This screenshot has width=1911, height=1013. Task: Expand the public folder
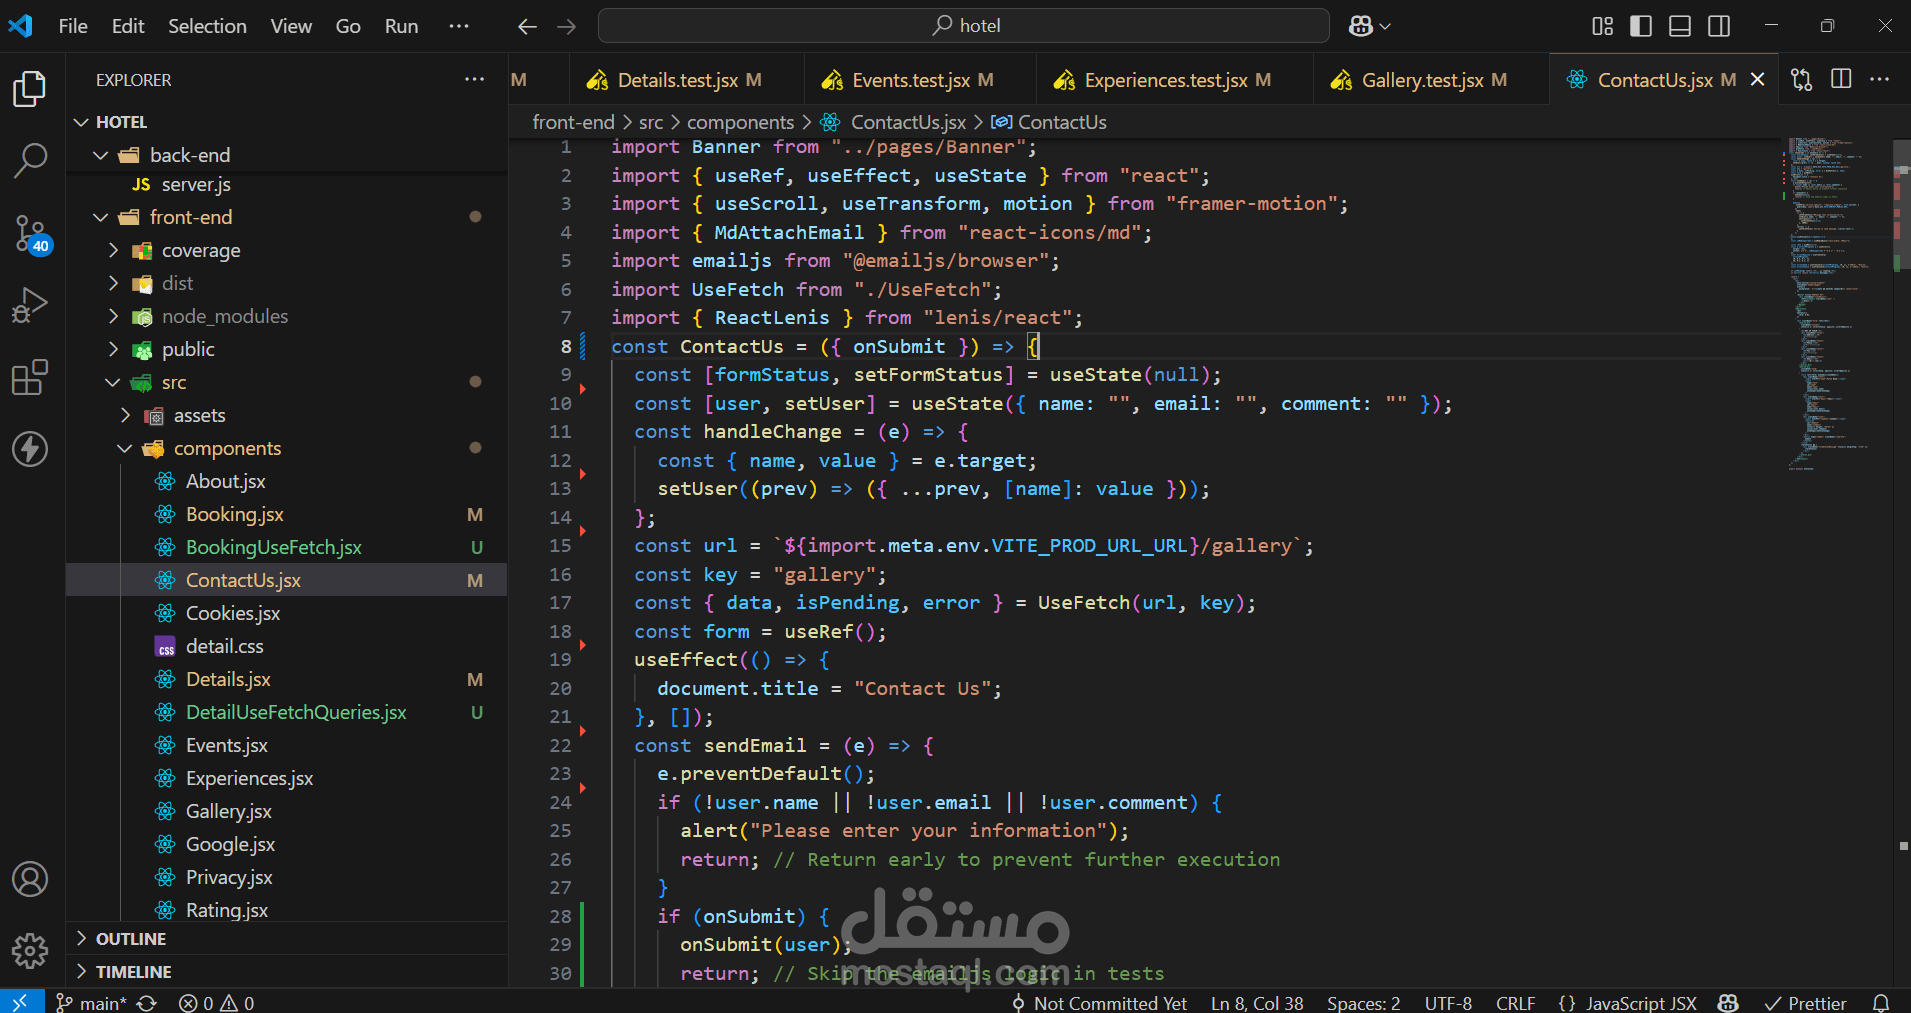point(113,349)
